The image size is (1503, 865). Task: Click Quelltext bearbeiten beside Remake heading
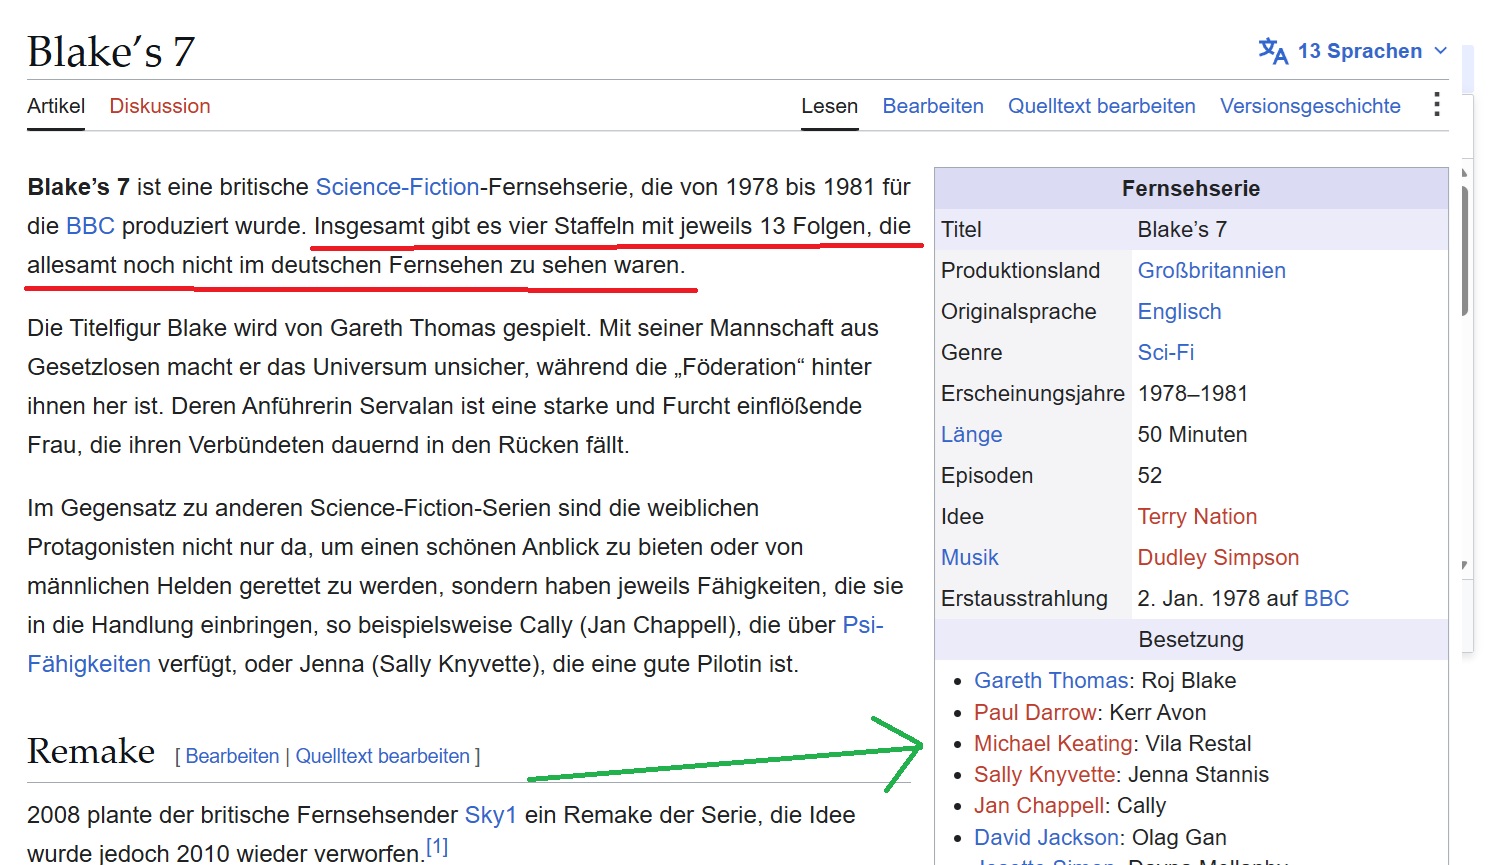pos(382,756)
